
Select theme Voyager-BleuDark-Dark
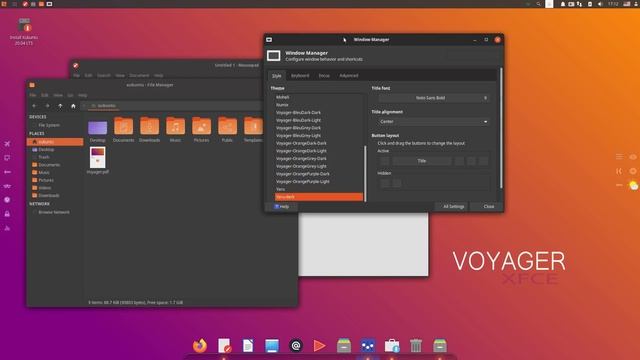(x=318, y=113)
